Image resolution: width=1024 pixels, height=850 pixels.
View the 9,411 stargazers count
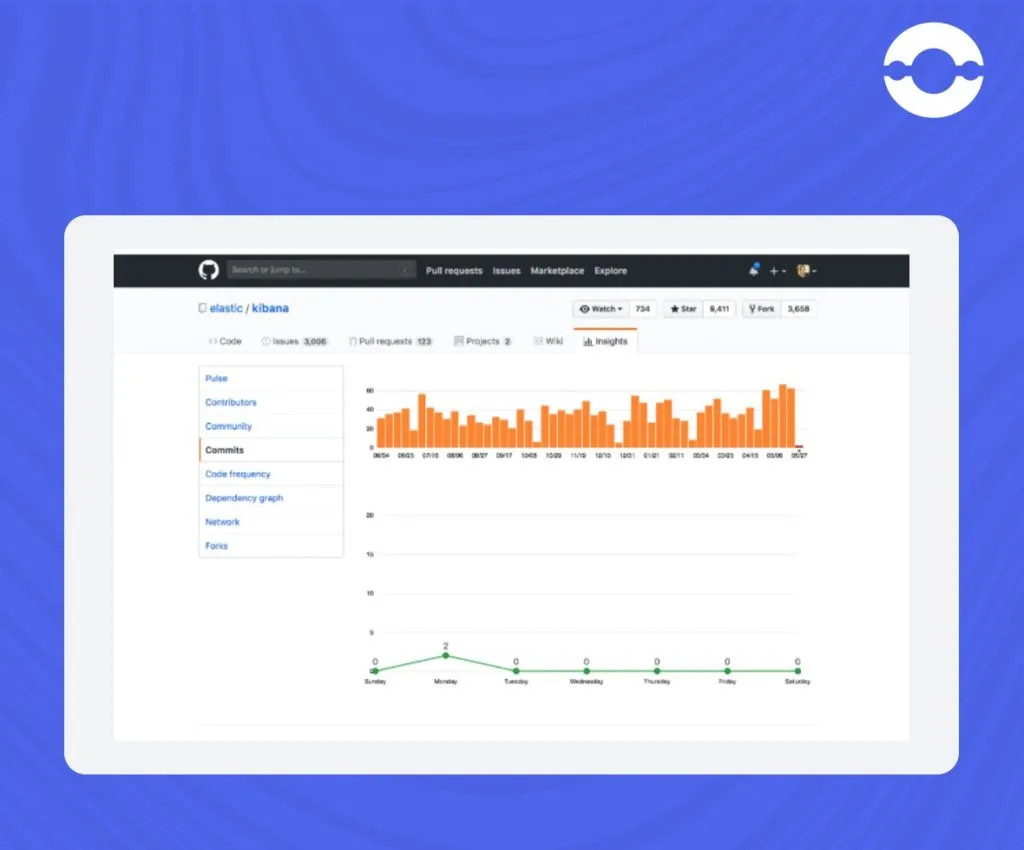click(x=719, y=309)
